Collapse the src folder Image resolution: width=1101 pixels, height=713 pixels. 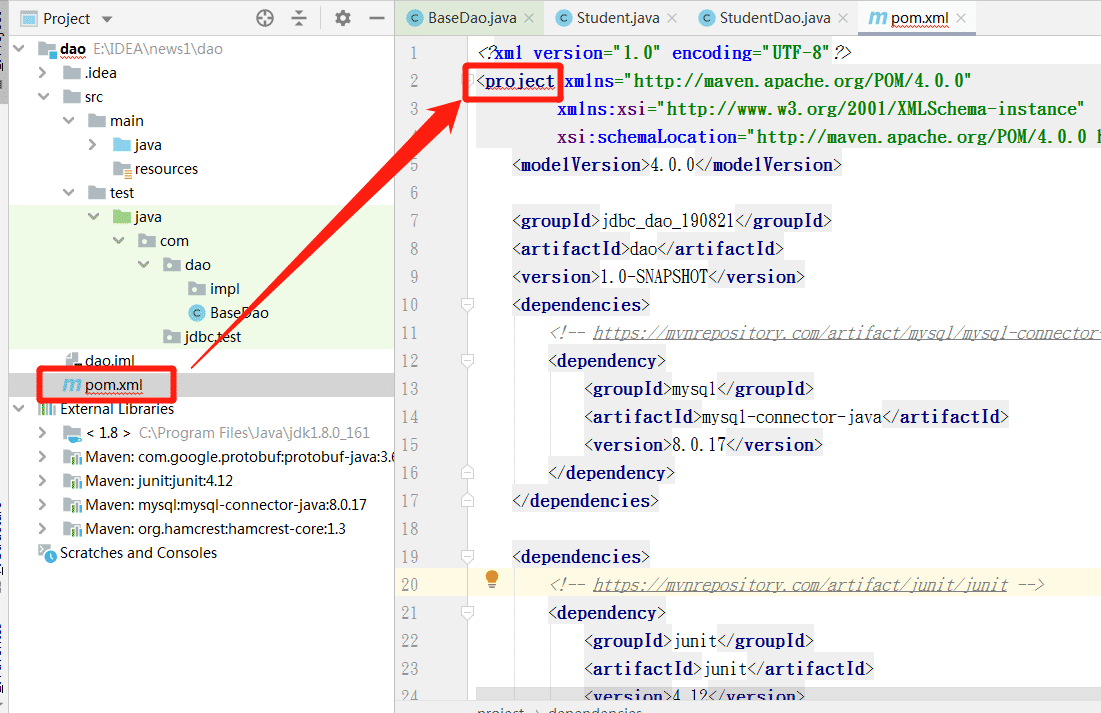tap(44, 96)
